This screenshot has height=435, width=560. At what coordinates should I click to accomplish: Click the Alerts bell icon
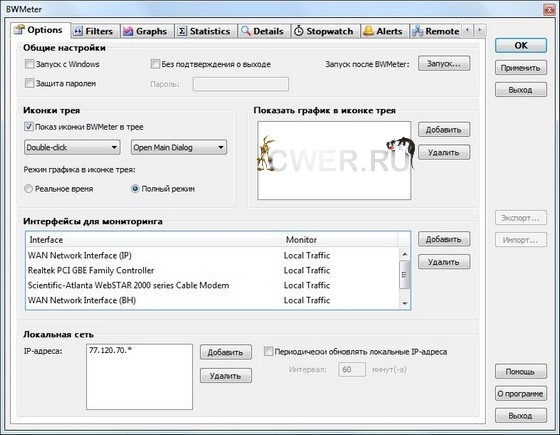tap(368, 31)
